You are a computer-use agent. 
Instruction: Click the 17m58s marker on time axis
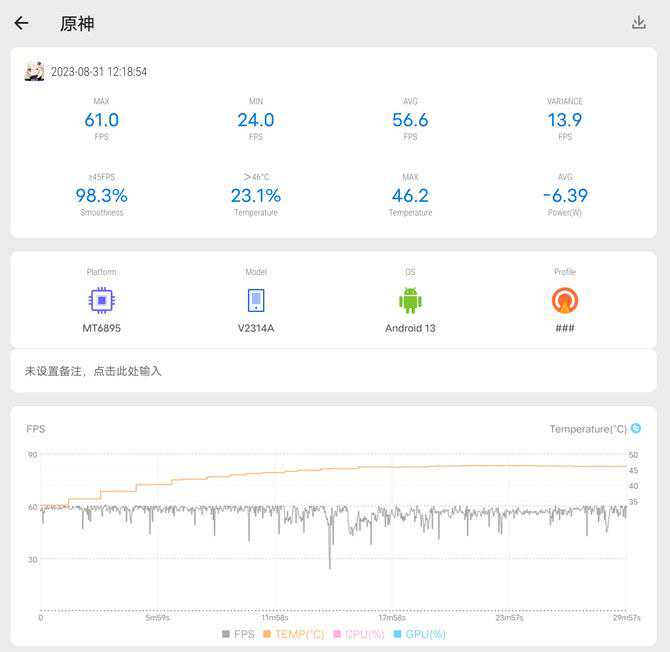tap(391, 618)
